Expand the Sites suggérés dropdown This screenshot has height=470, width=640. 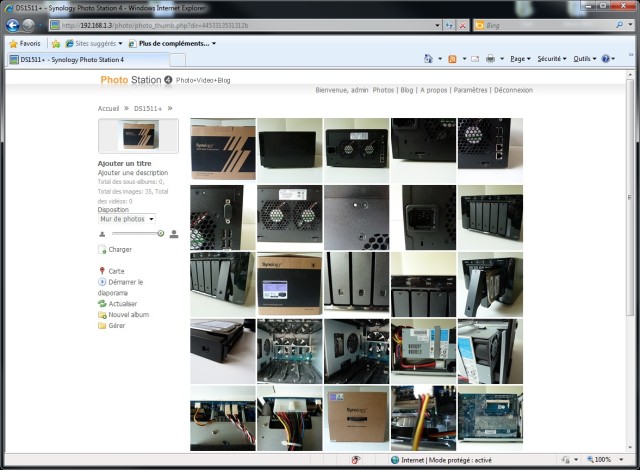pyautogui.click(x=120, y=43)
